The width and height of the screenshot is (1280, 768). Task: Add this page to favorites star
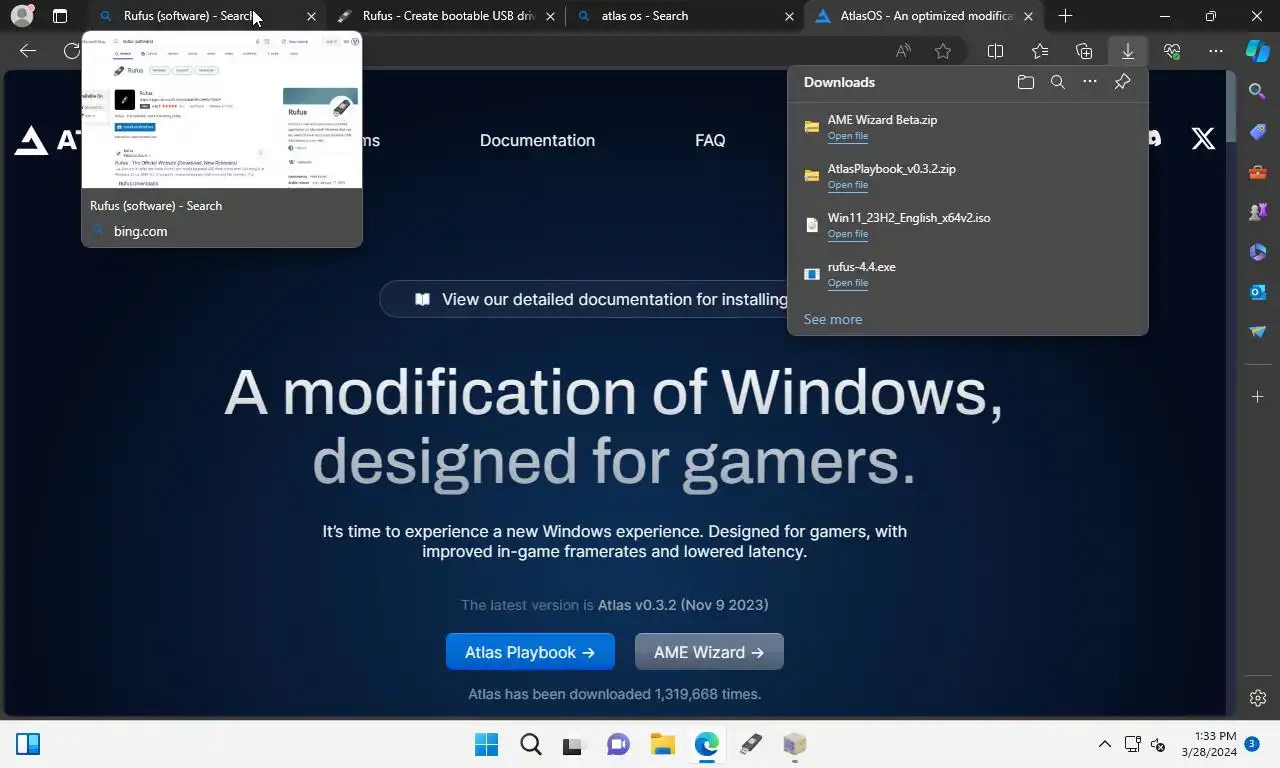click(943, 51)
